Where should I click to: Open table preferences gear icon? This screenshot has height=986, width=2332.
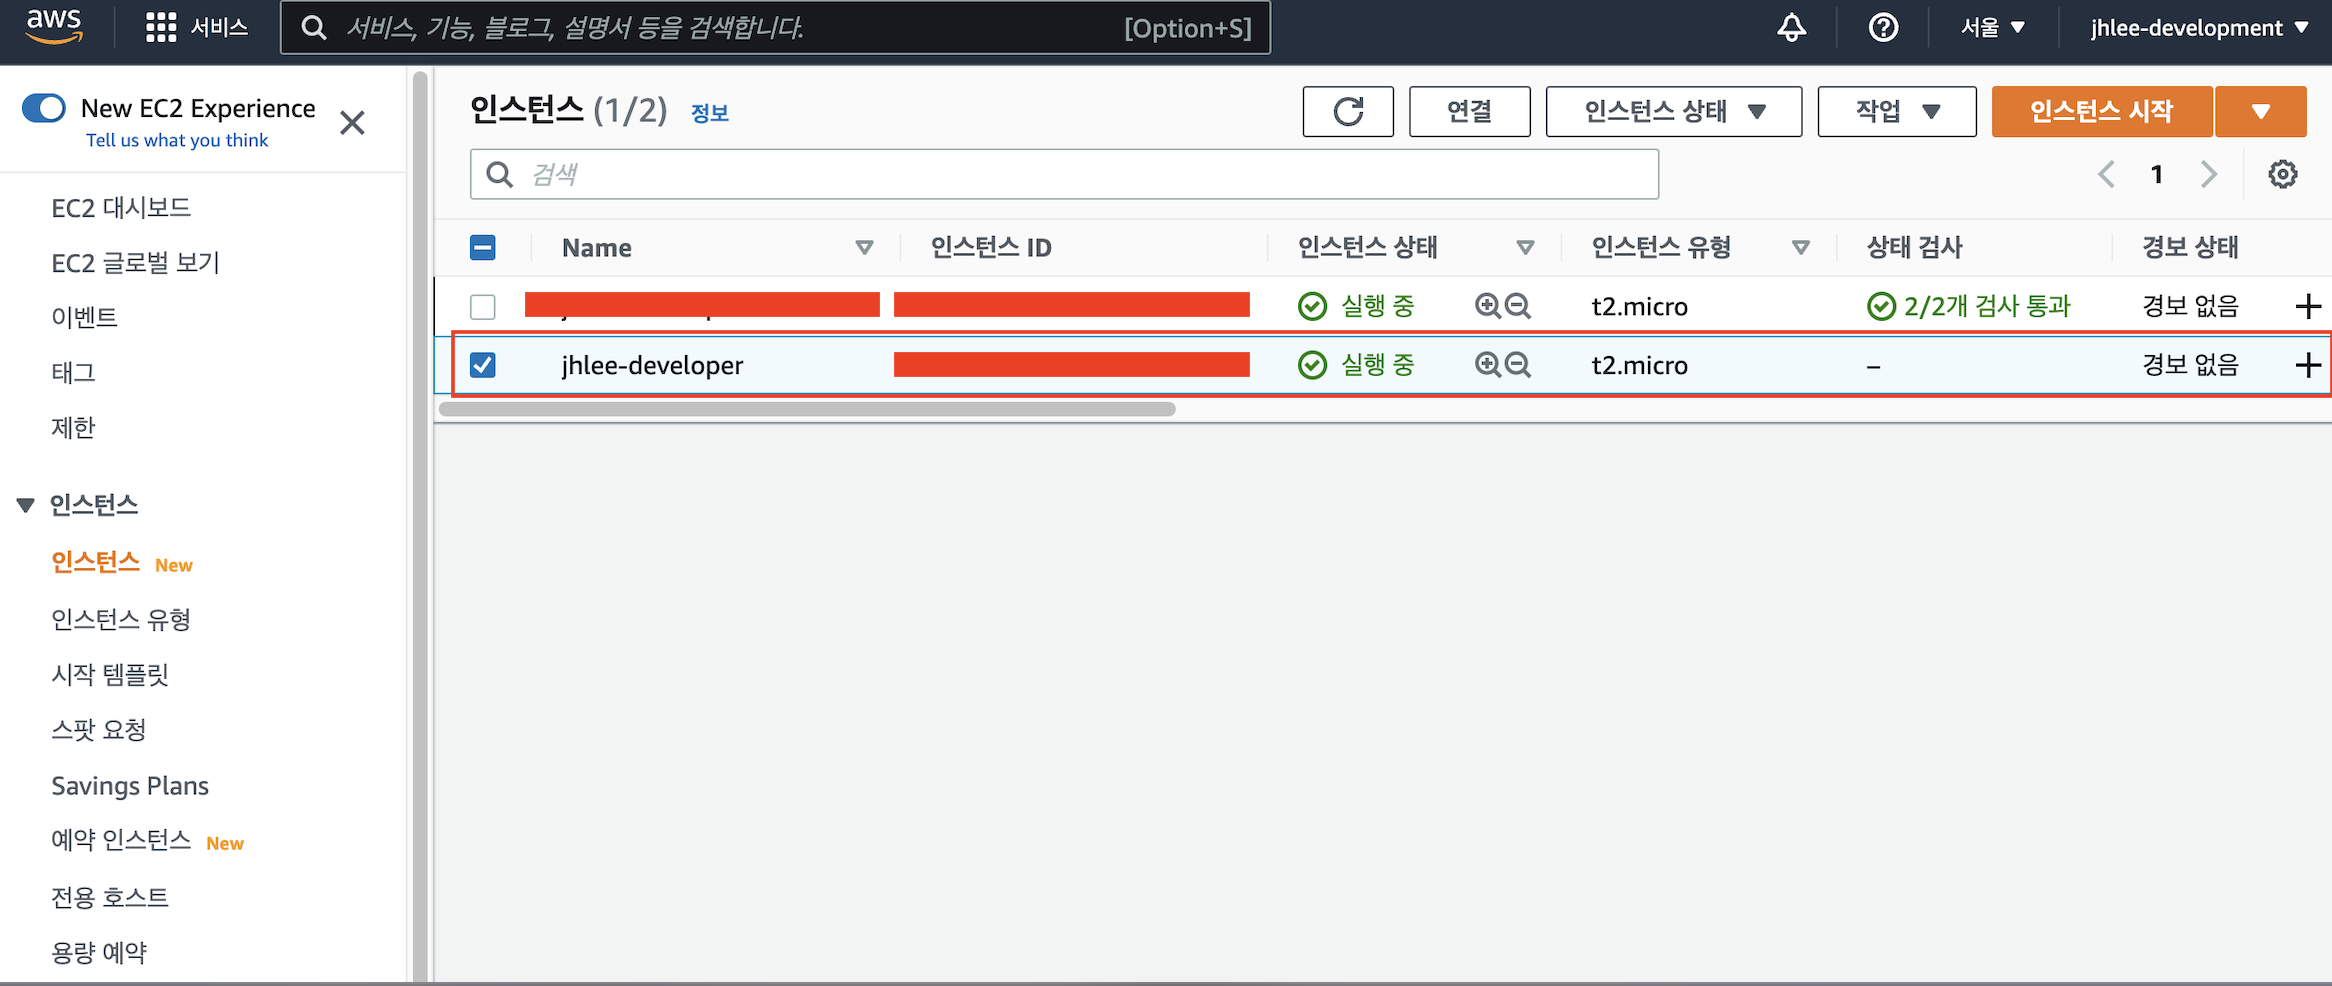pyautogui.click(x=2282, y=174)
